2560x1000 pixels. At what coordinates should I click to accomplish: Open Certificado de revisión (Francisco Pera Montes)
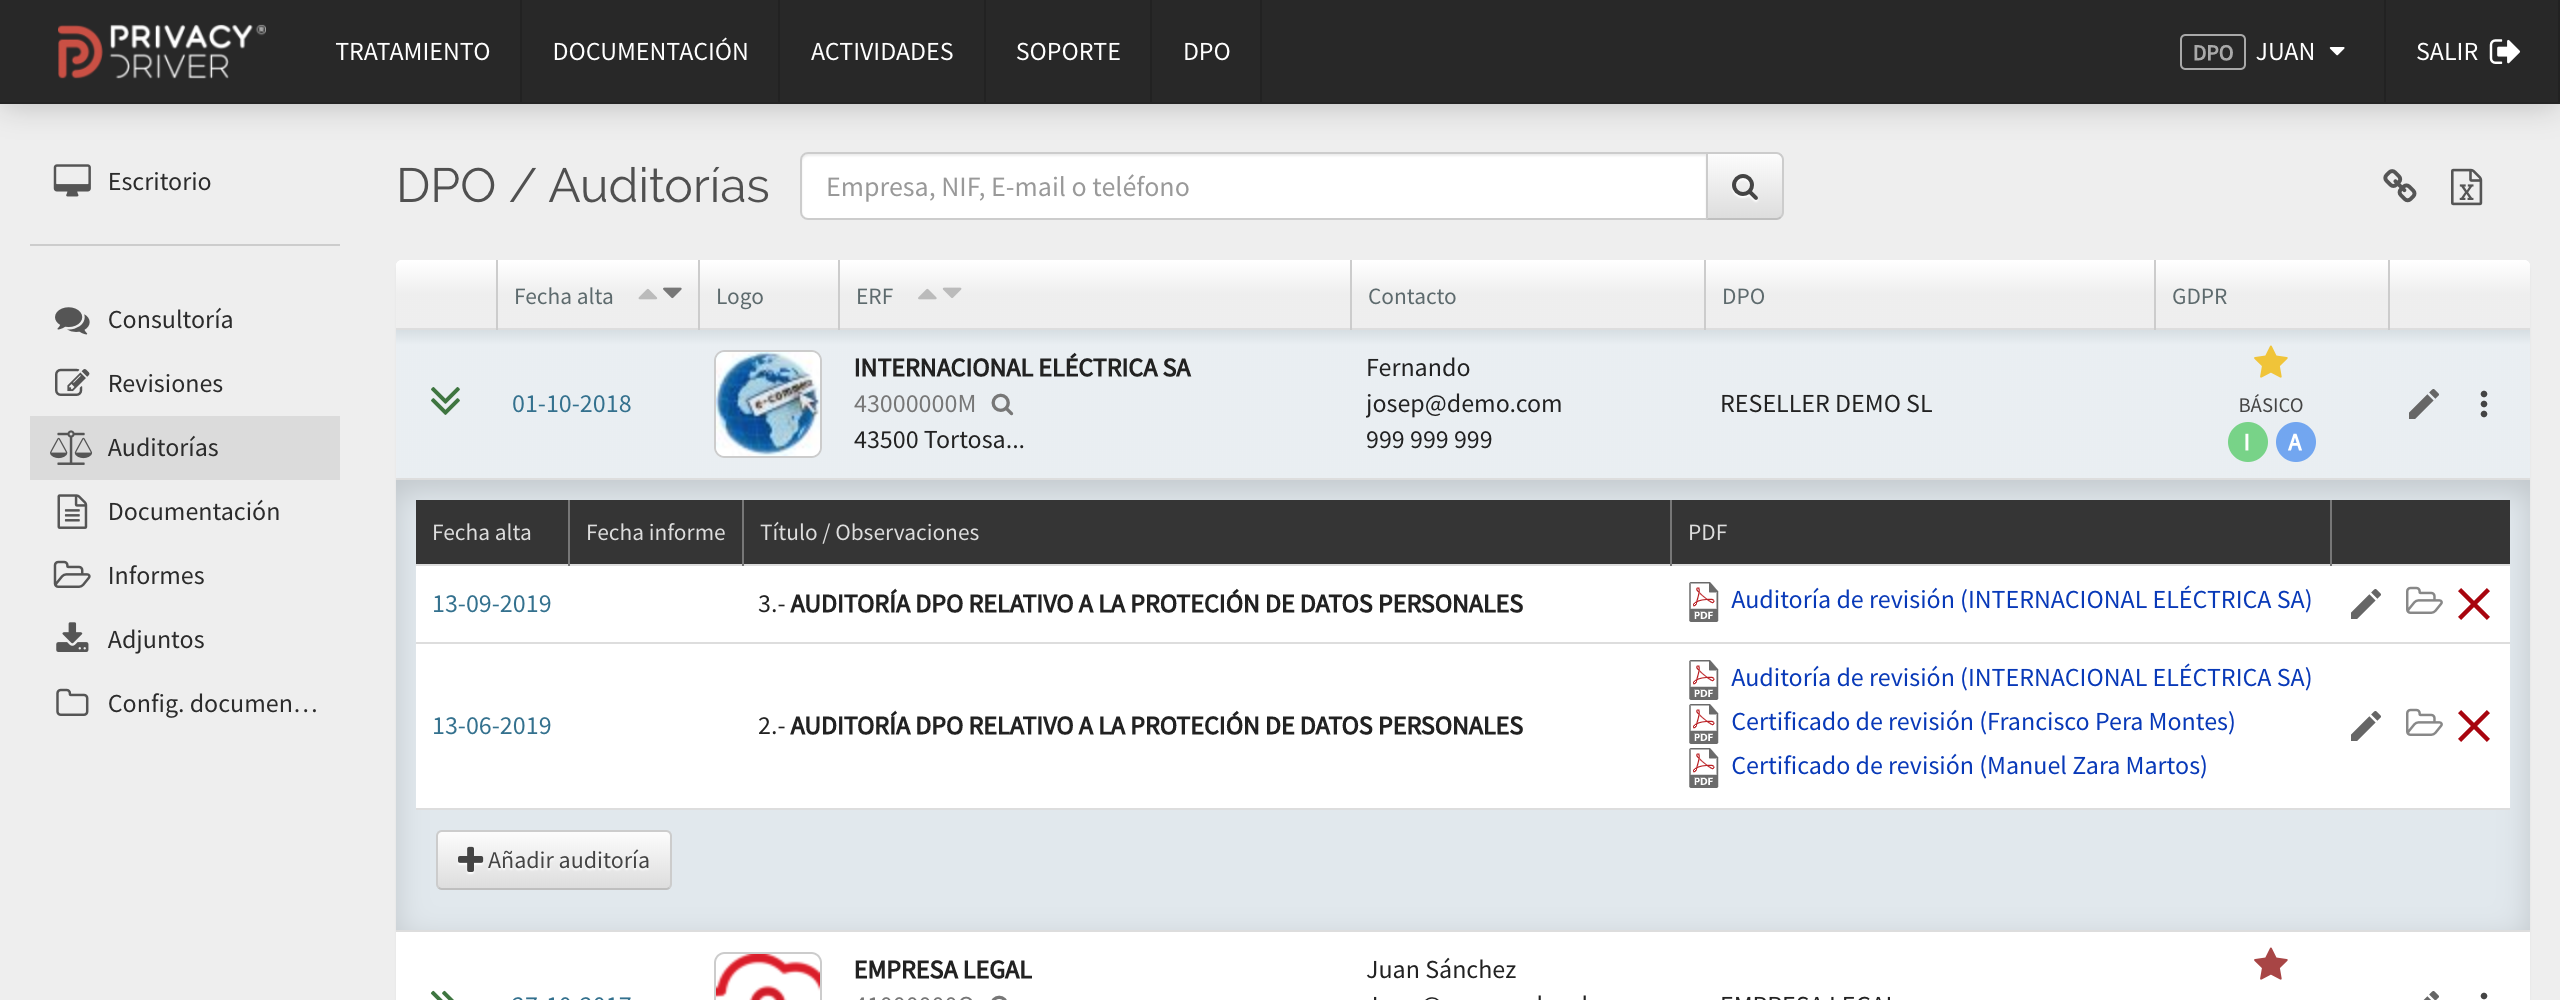click(1982, 722)
